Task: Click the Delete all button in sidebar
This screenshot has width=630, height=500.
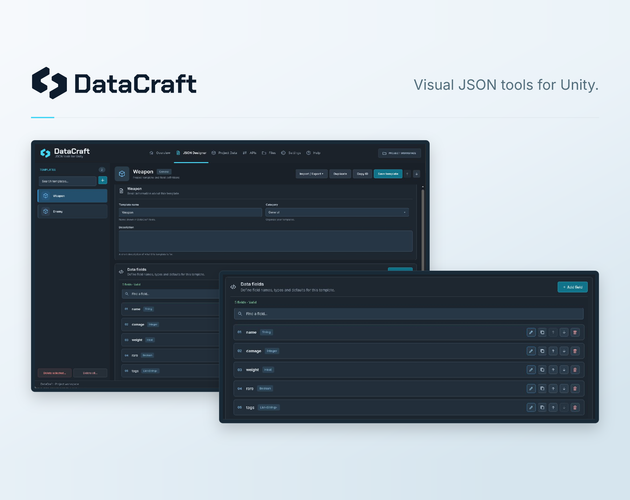Action: point(90,373)
